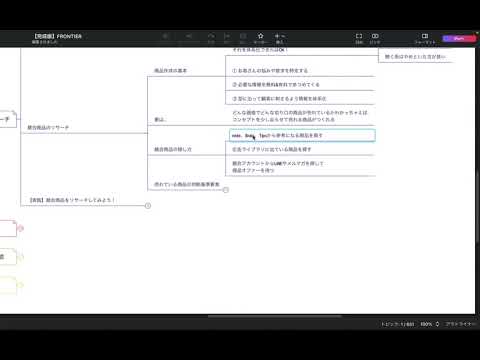Expand the collapsed 【実践】 branch circle
This screenshot has height=360, width=480.
(x=148, y=206)
